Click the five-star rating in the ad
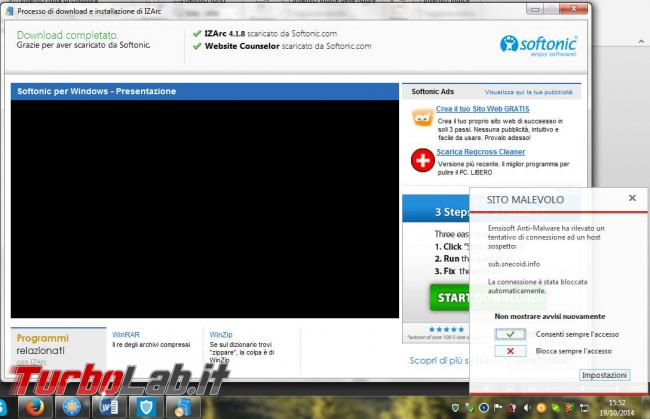650x419 pixels. click(x=446, y=329)
